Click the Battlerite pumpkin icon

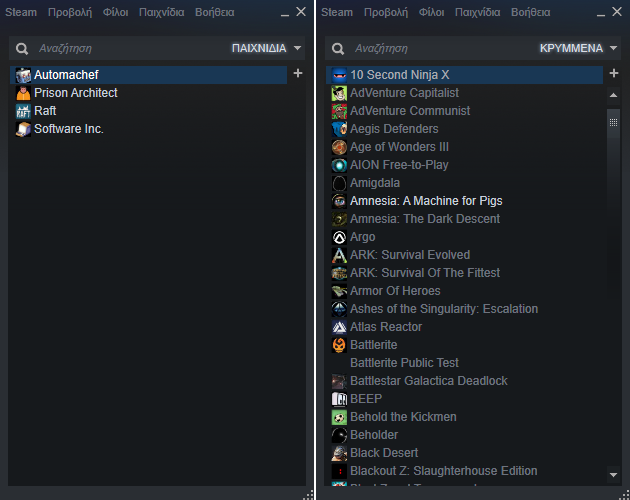[x=339, y=345]
